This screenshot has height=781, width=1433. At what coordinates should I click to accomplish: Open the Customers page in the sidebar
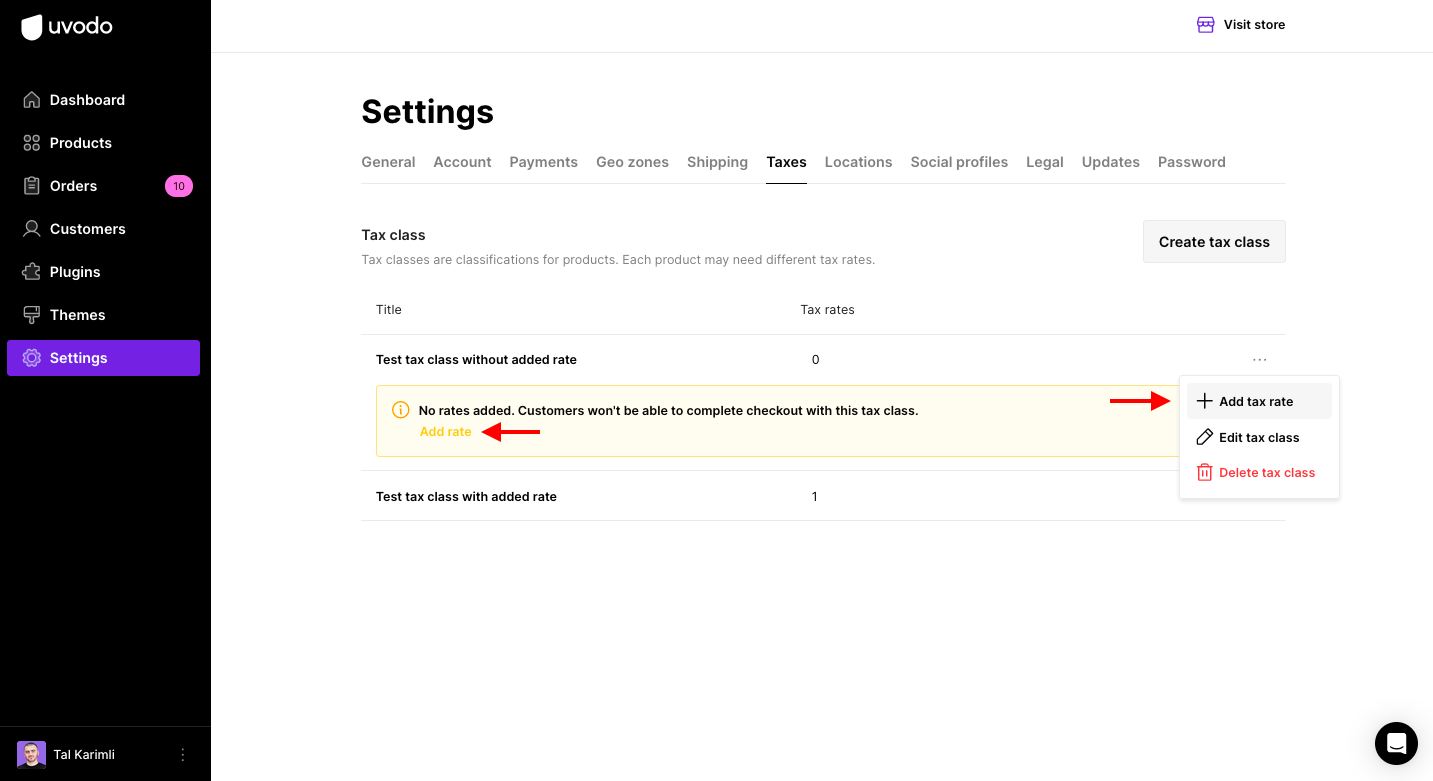coord(87,229)
